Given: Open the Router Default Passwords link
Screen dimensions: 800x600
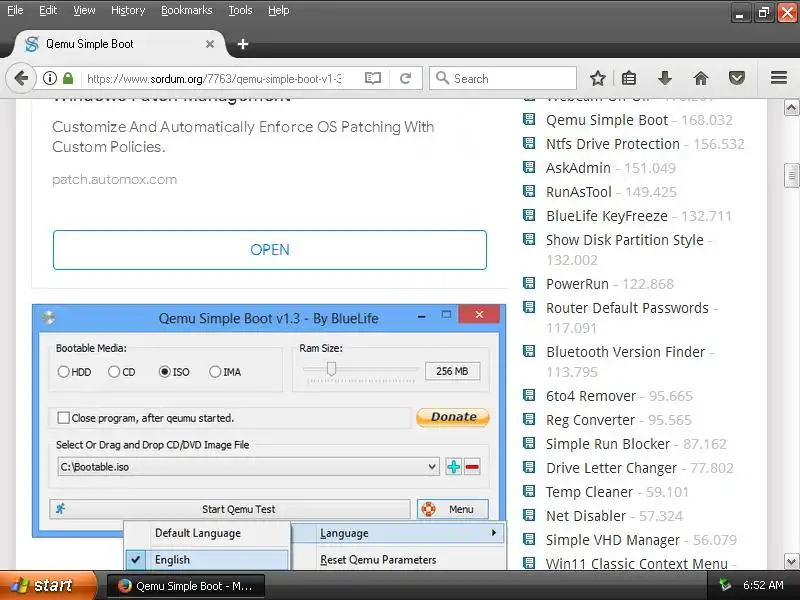Looking at the screenshot, I should (627, 308).
